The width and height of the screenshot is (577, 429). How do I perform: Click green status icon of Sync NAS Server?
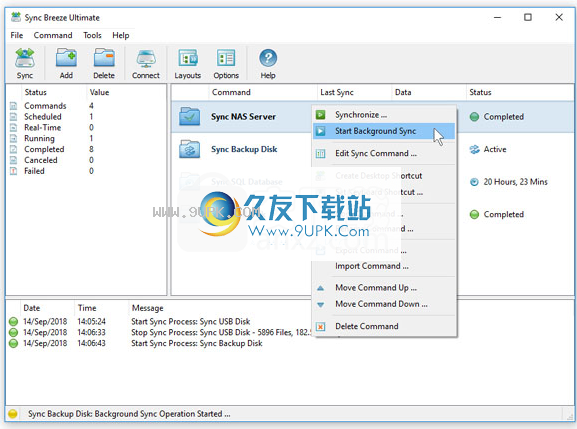474,117
